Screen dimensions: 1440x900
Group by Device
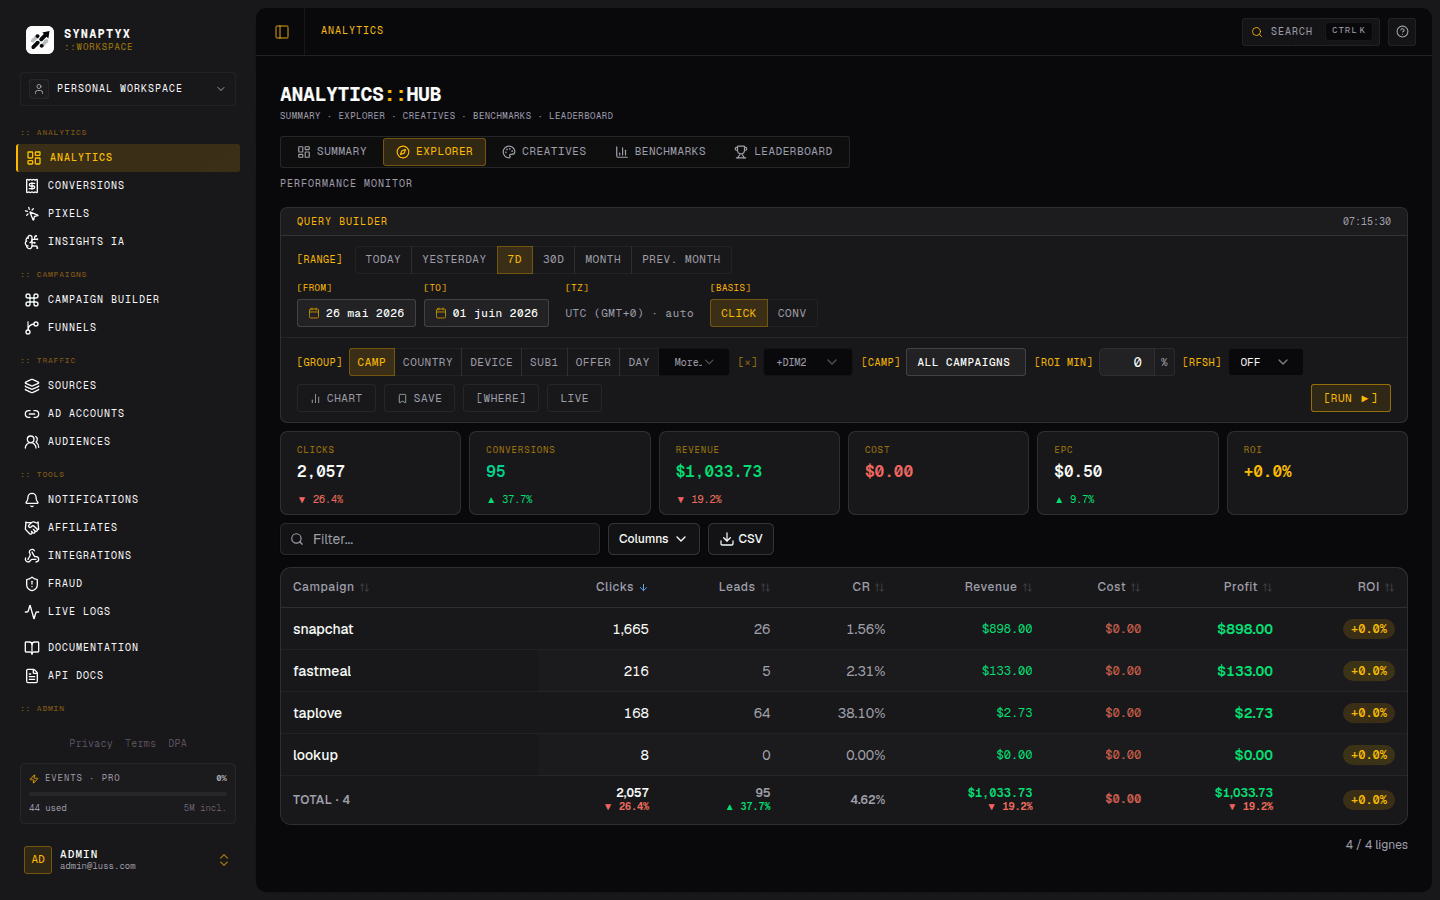click(x=491, y=362)
